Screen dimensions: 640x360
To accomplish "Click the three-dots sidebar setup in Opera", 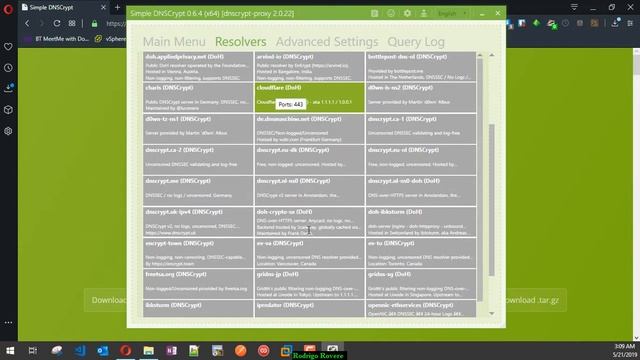I will pyautogui.click(x=8, y=322).
